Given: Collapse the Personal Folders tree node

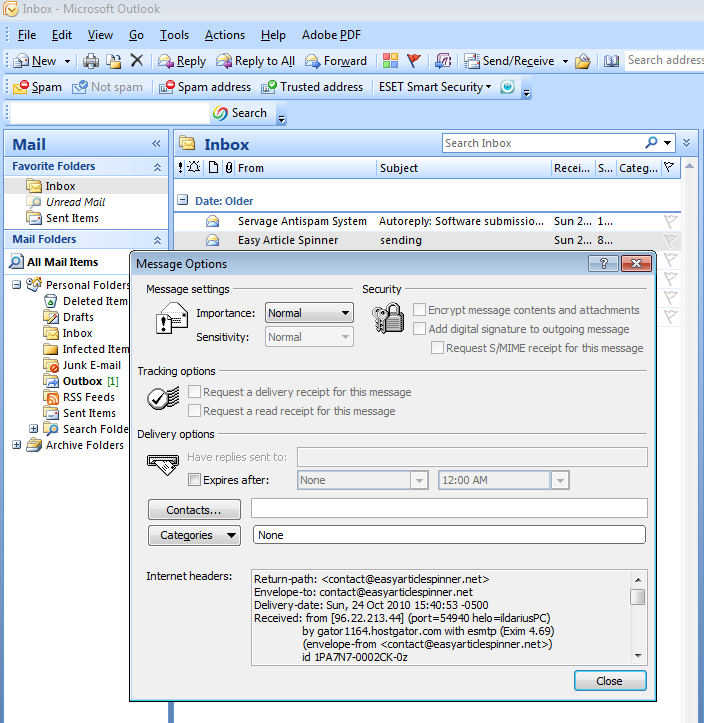Looking at the screenshot, I should 17,285.
